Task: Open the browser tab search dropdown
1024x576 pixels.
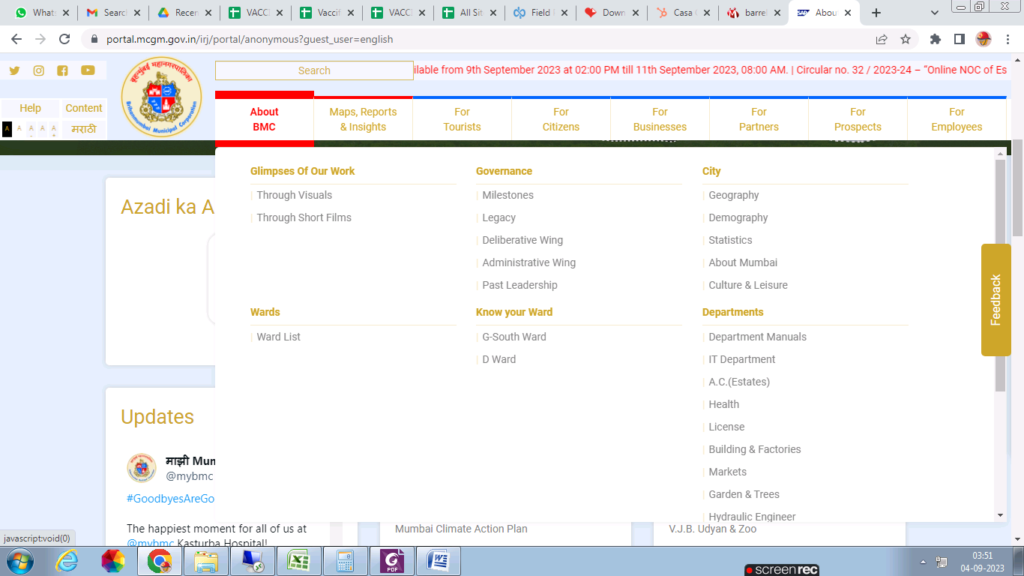Action: (935, 12)
